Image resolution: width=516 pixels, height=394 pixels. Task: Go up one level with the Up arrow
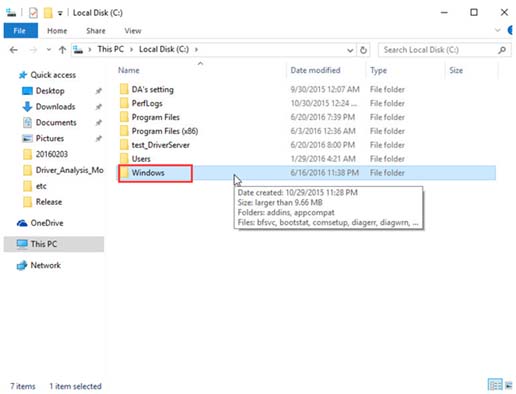62,50
